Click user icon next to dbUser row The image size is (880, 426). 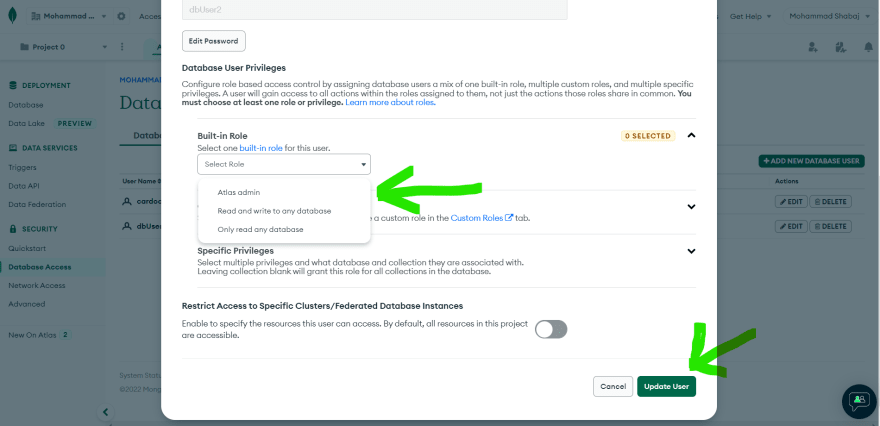pyautogui.click(x=127, y=226)
